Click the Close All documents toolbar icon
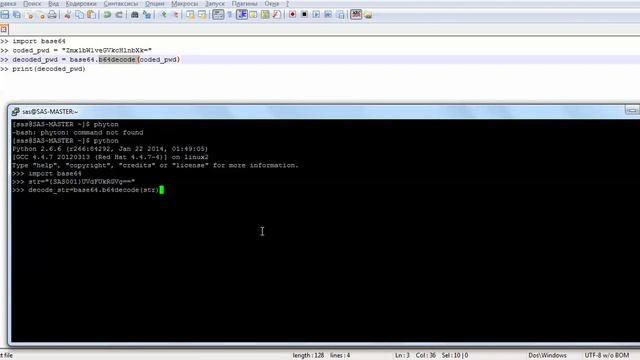640x360 pixels. pyautogui.click(x=41, y=15)
